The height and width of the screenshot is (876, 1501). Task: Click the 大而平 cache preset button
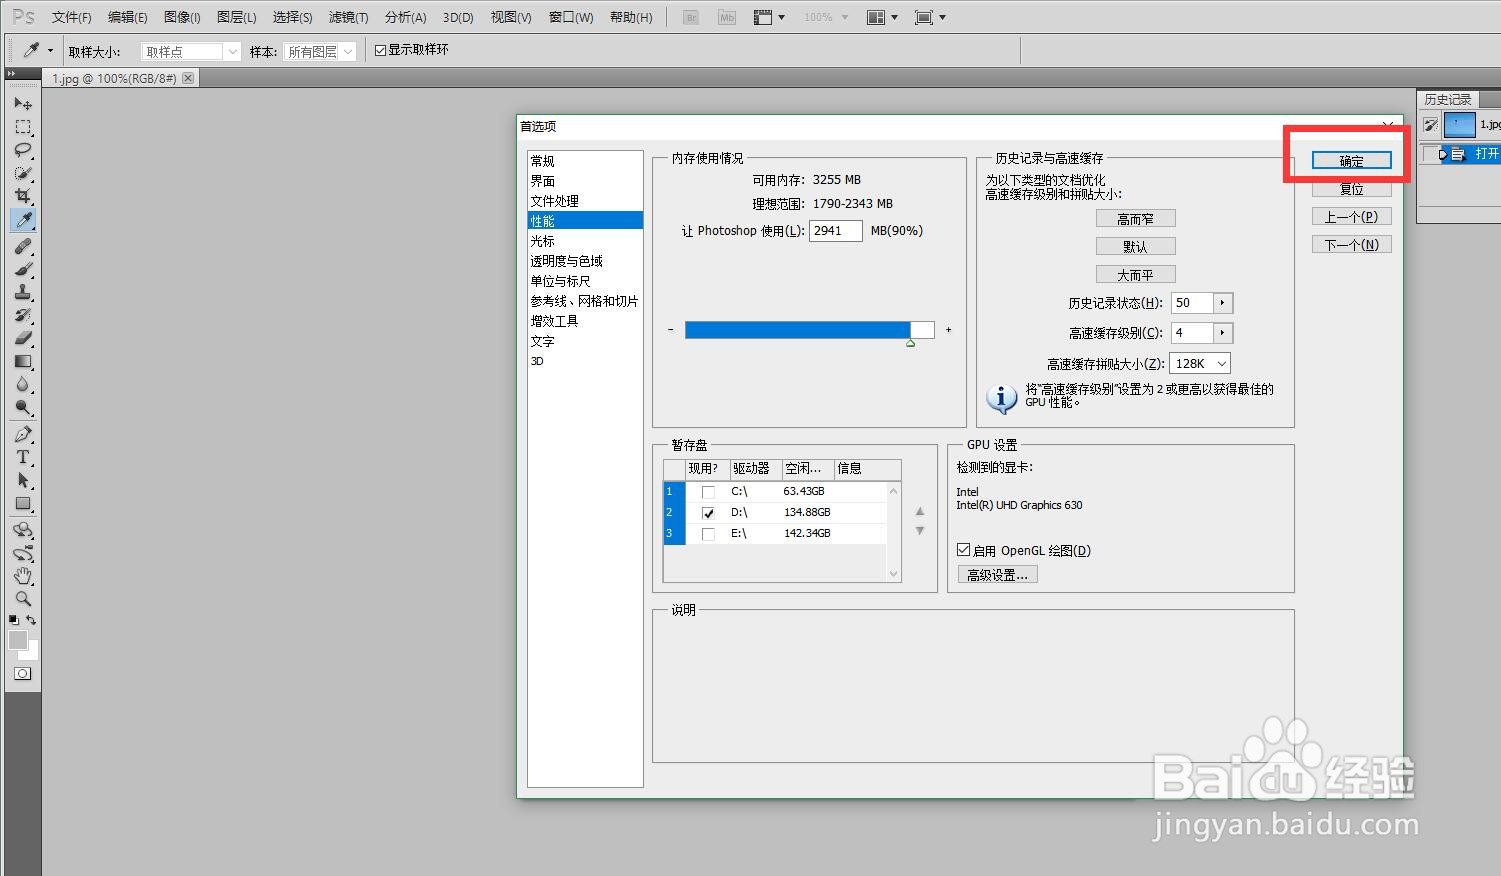1136,274
